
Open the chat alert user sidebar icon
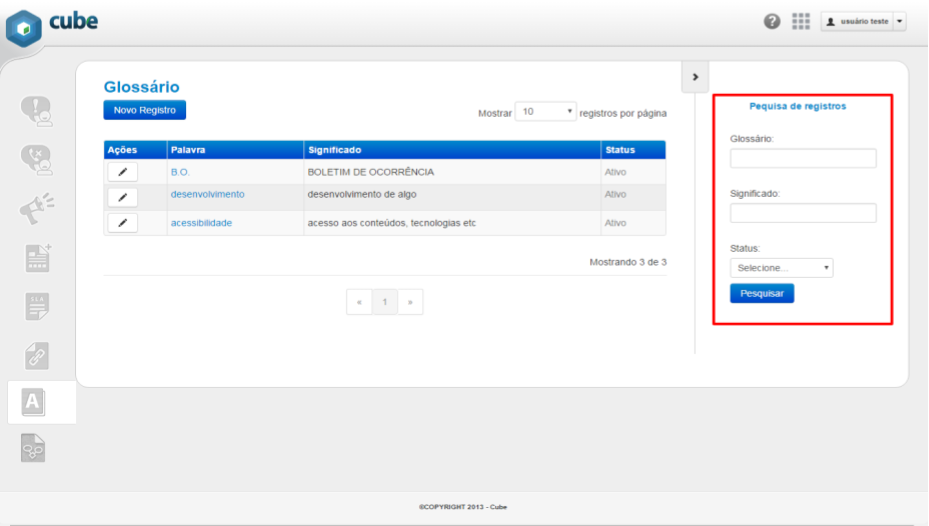(x=37, y=111)
